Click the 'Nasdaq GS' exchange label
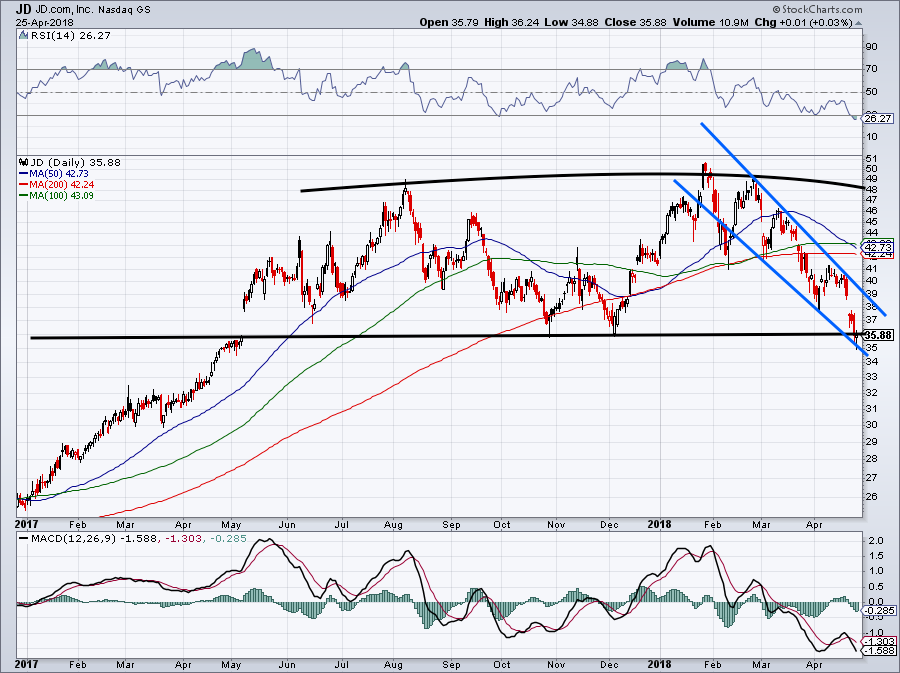 125,10
